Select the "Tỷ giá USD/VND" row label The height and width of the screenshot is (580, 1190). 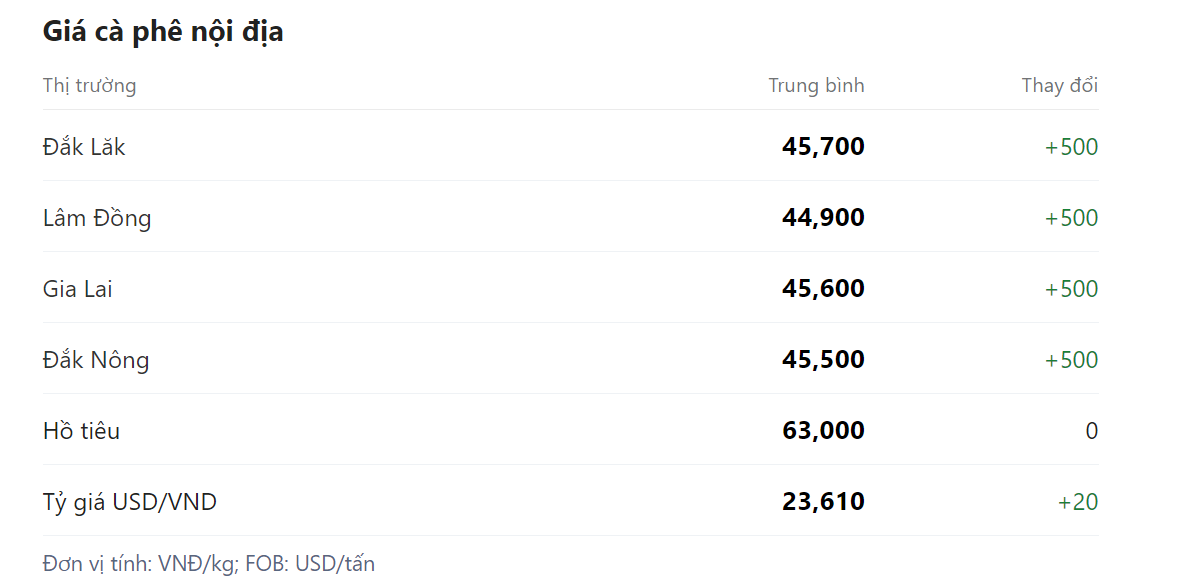(x=129, y=502)
